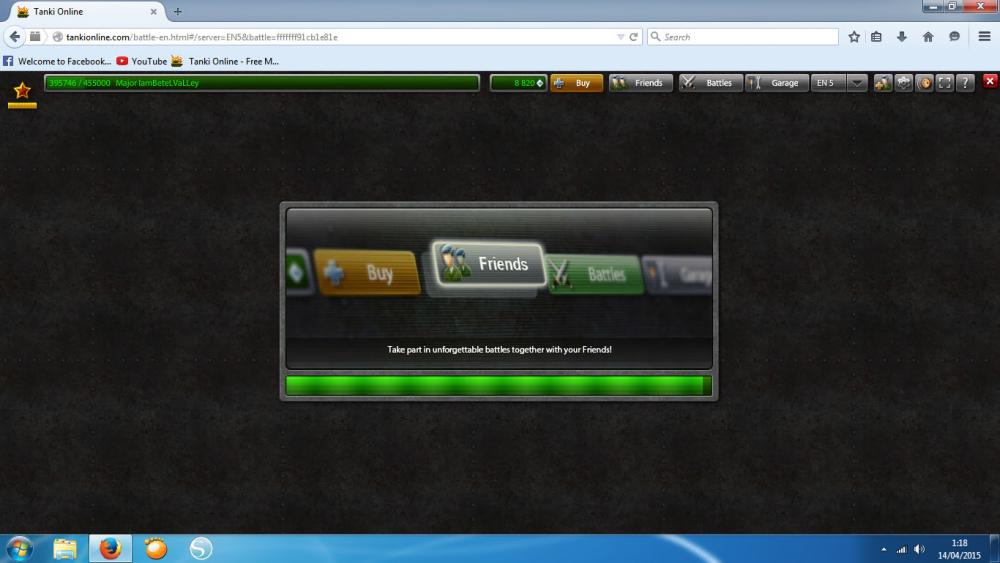
Task: Click the red X exit game button
Action: pyautogui.click(x=990, y=82)
